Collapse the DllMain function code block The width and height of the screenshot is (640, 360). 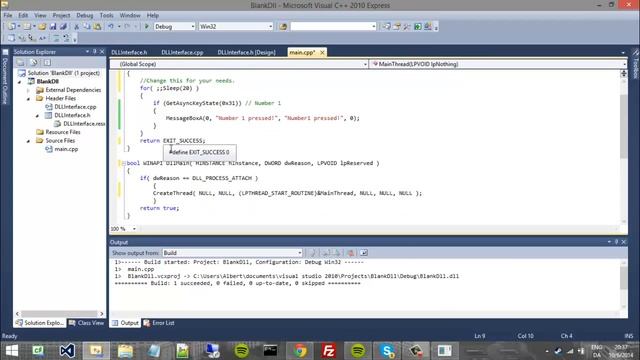tap(123, 163)
